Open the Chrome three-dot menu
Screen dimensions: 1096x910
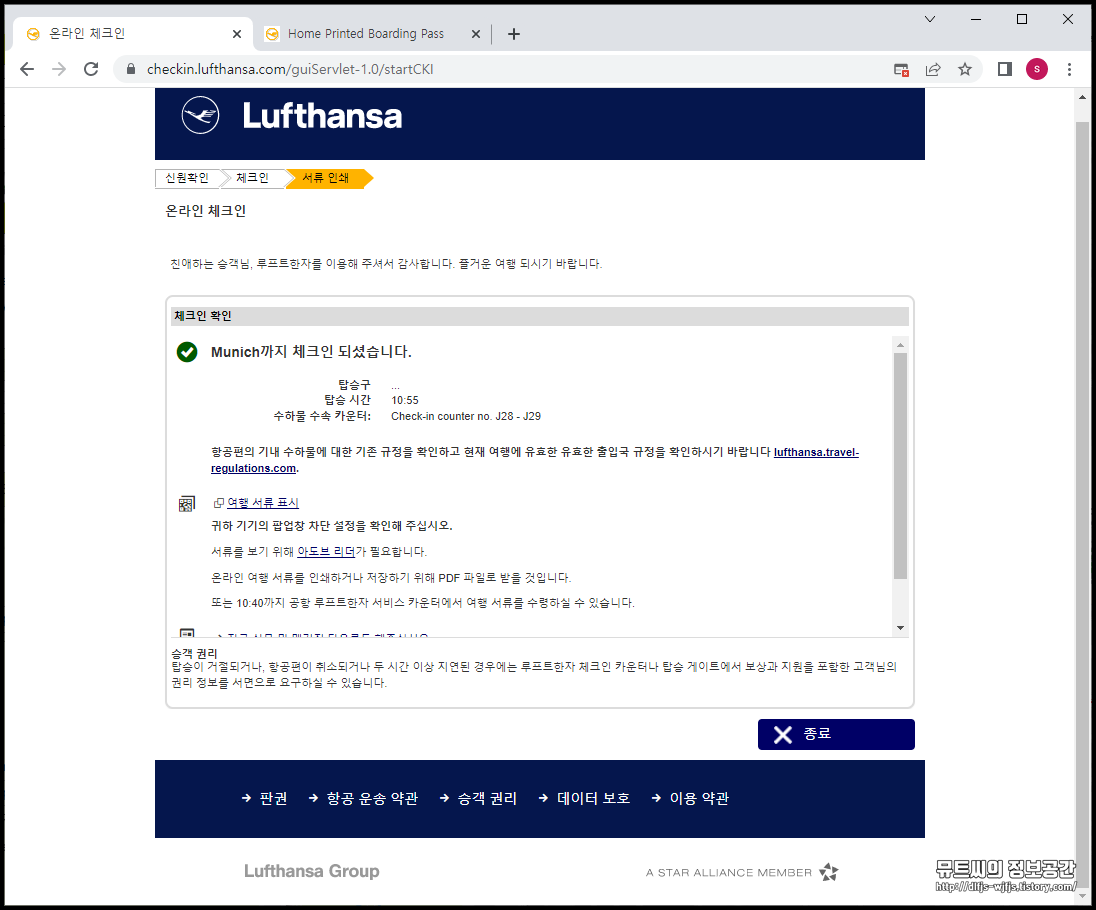click(x=1069, y=69)
